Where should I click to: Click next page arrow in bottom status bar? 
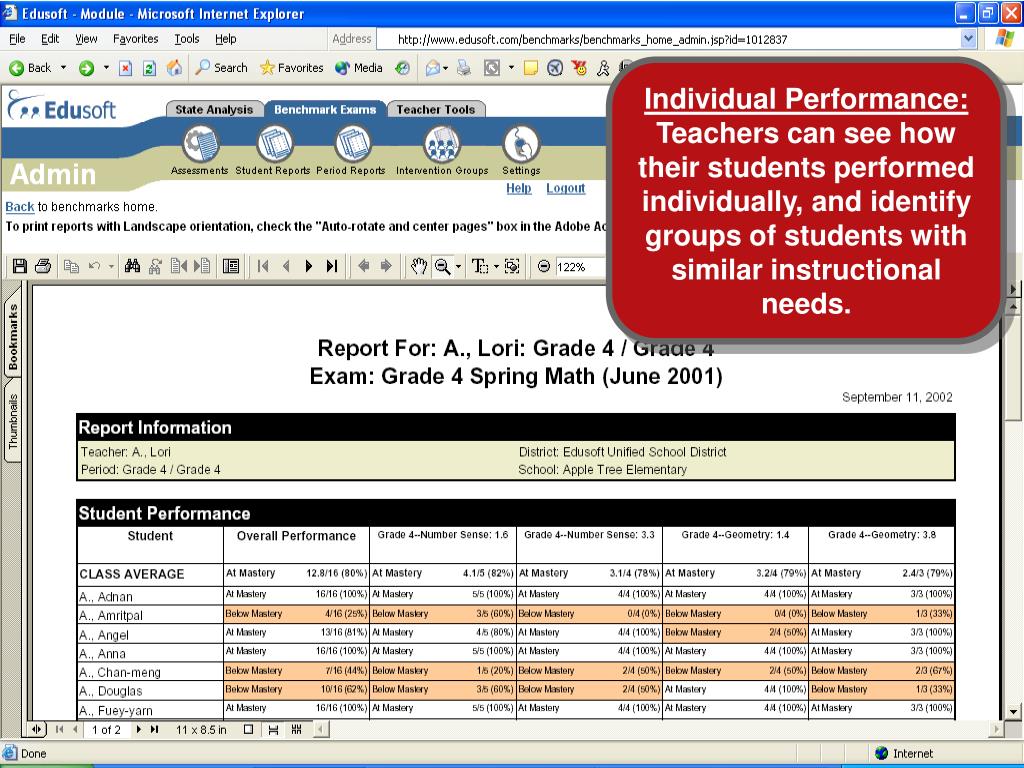[138, 729]
